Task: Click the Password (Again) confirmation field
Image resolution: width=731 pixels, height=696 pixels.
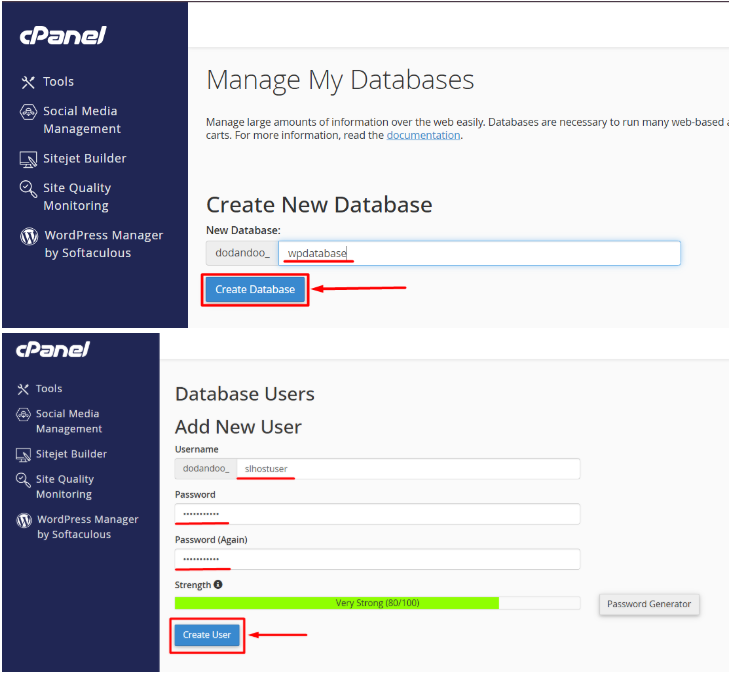Action: pyautogui.click(x=377, y=558)
